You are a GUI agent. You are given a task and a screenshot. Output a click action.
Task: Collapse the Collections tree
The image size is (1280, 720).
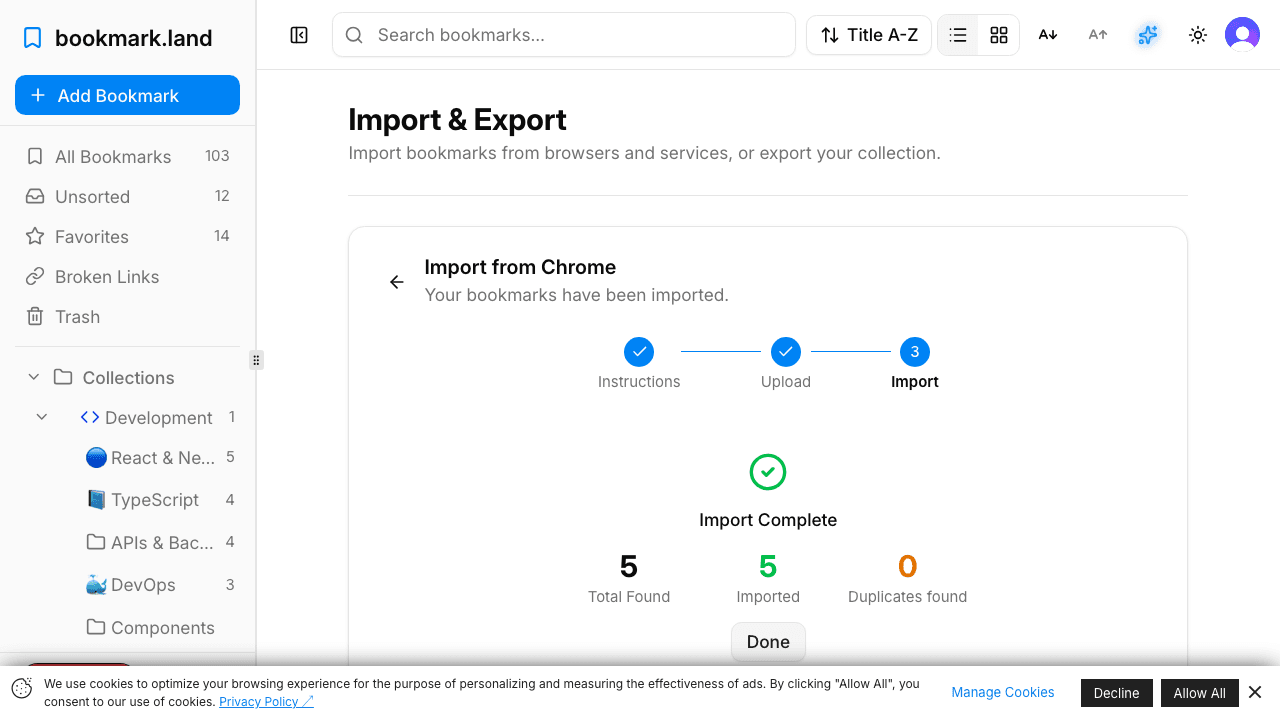click(x=34, y=377)
